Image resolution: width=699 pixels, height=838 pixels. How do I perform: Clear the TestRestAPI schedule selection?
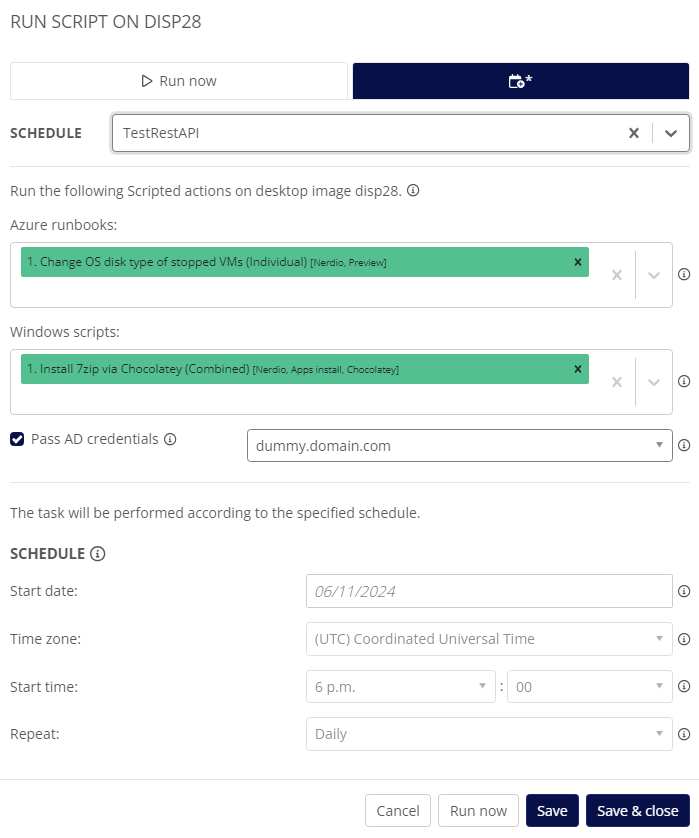click(634, 133)
